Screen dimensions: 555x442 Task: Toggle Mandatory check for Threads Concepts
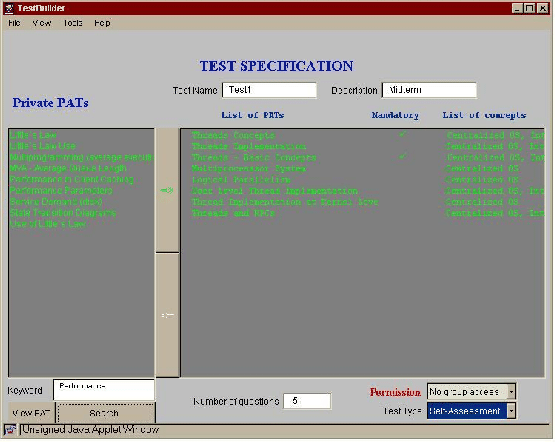click(402, 134)
